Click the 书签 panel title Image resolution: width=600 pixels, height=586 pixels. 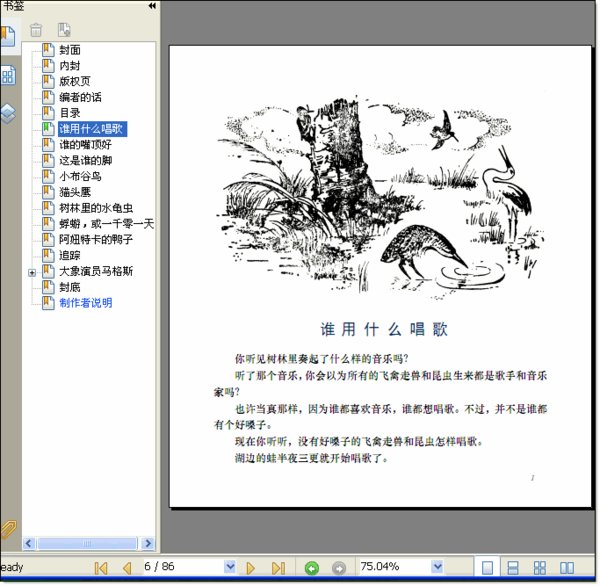[x=12, y=5]
